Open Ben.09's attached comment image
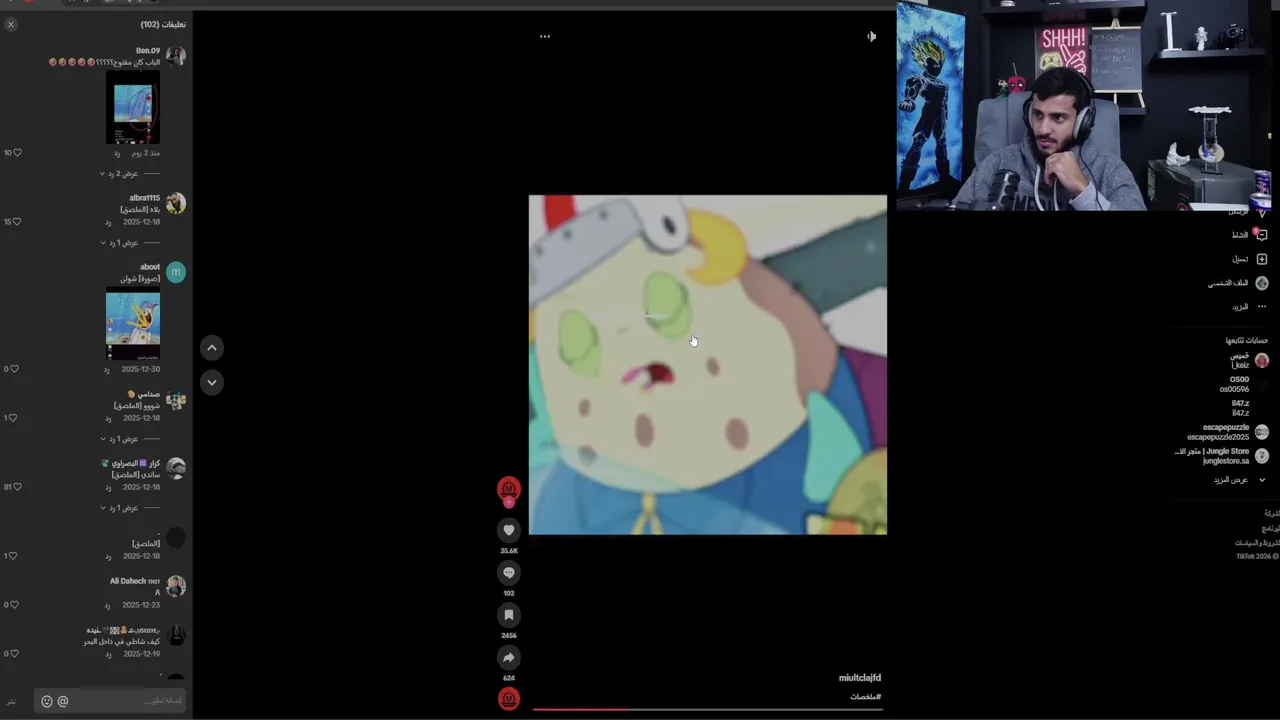Screen dimensions: 1280x720 [x=133, y=107]
